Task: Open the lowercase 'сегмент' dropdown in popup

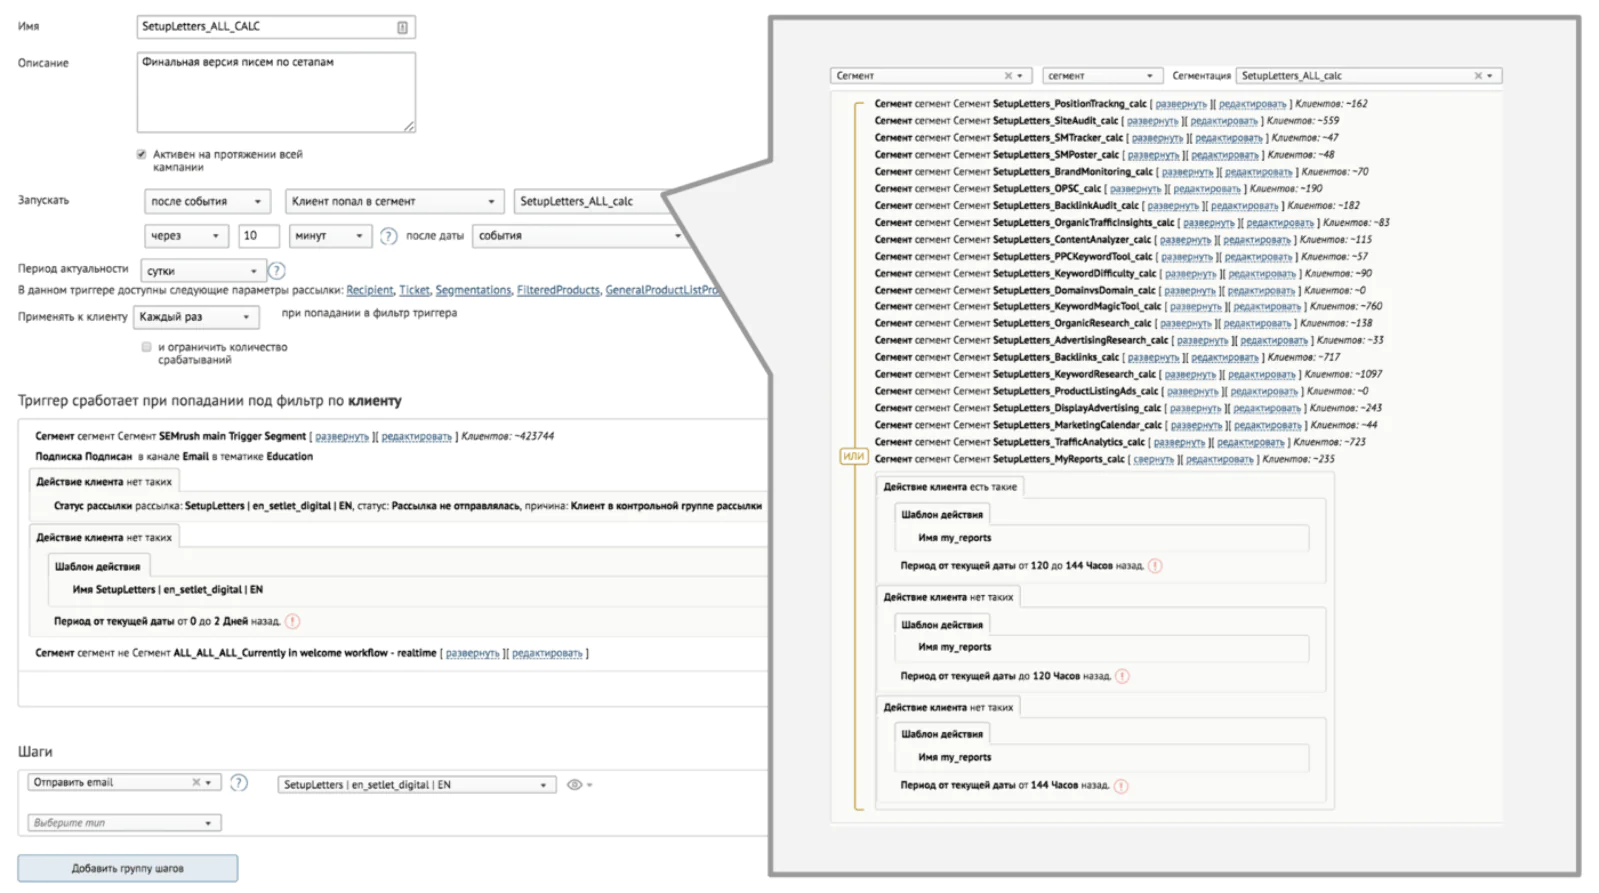Action: click(x=1101, y=76)
